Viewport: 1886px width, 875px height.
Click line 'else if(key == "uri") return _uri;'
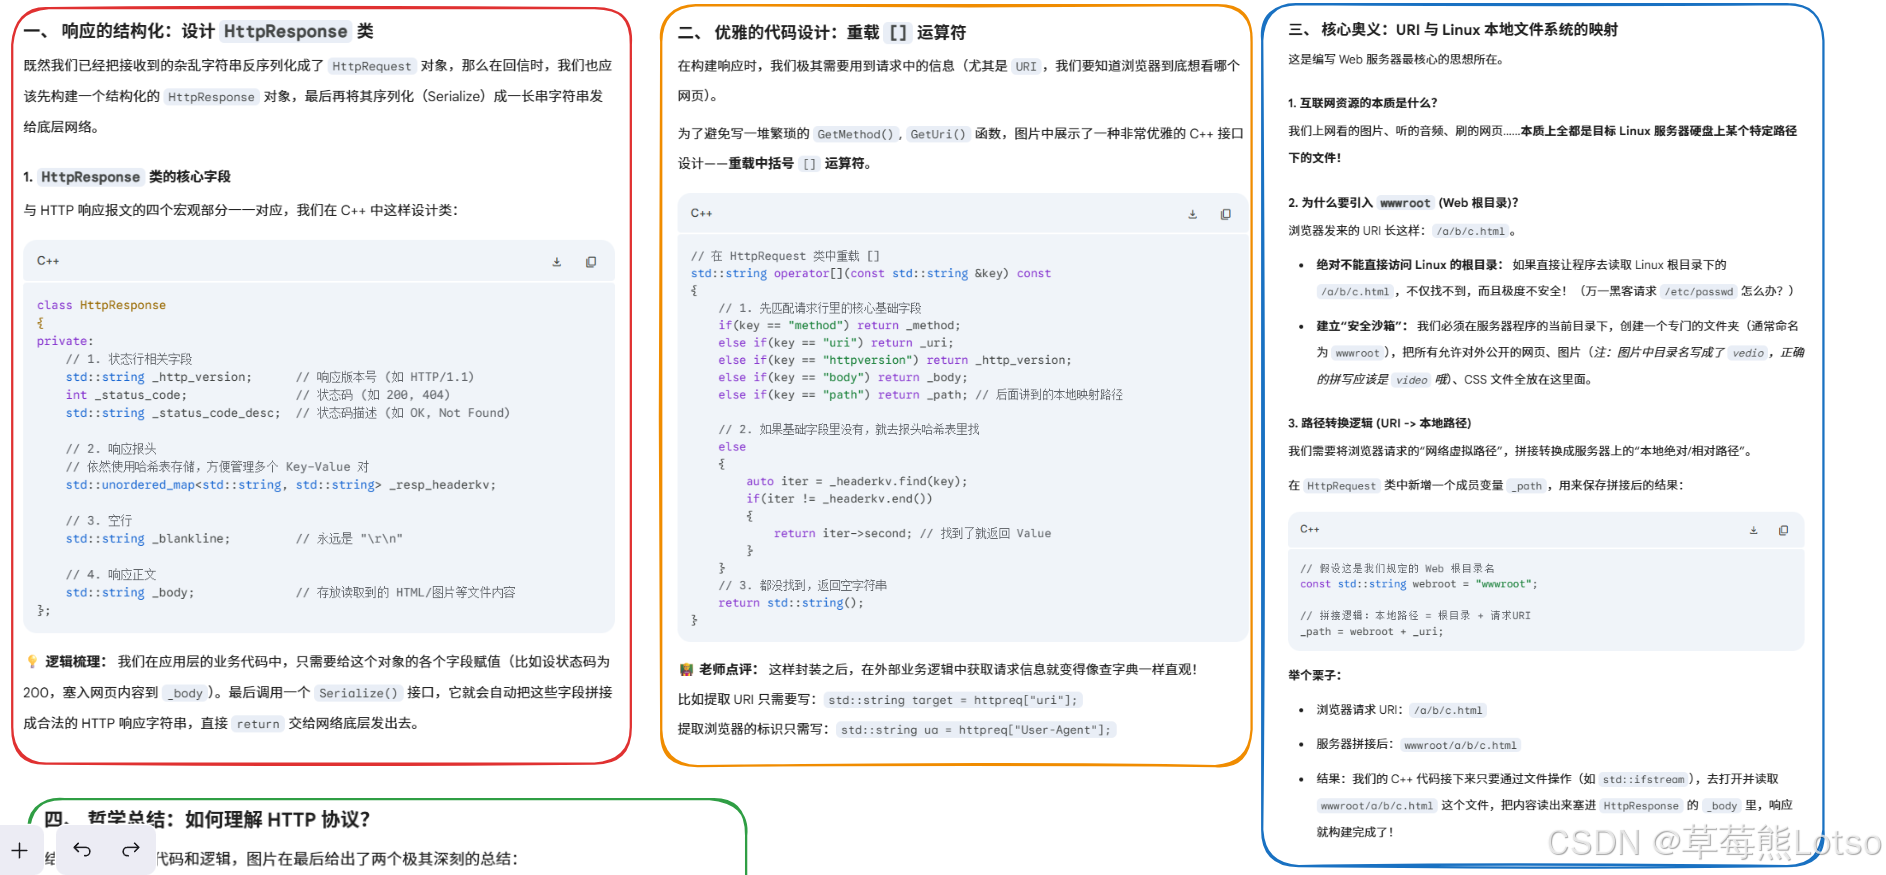836,342
